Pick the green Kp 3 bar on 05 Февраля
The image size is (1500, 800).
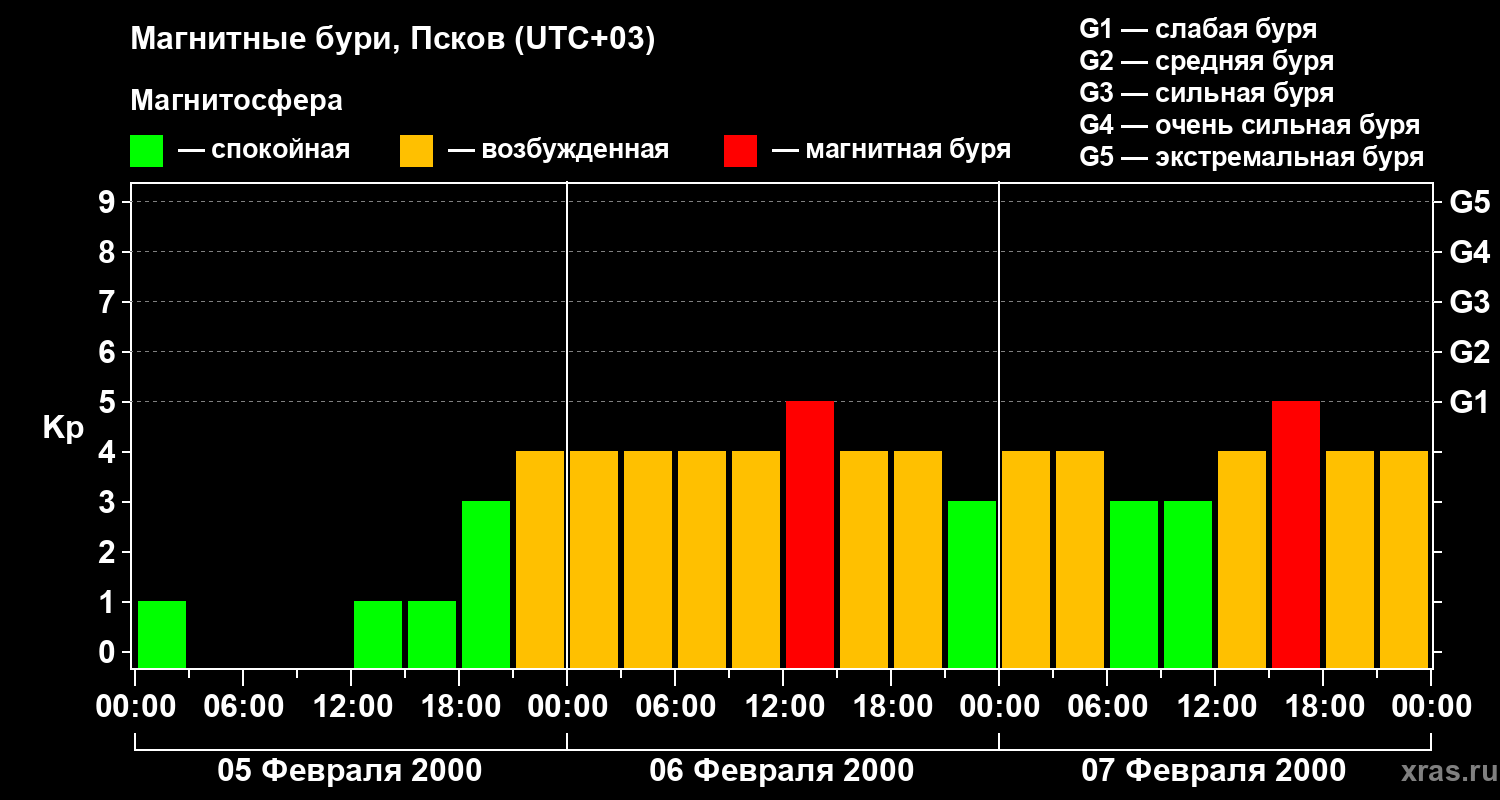(486, 584)
